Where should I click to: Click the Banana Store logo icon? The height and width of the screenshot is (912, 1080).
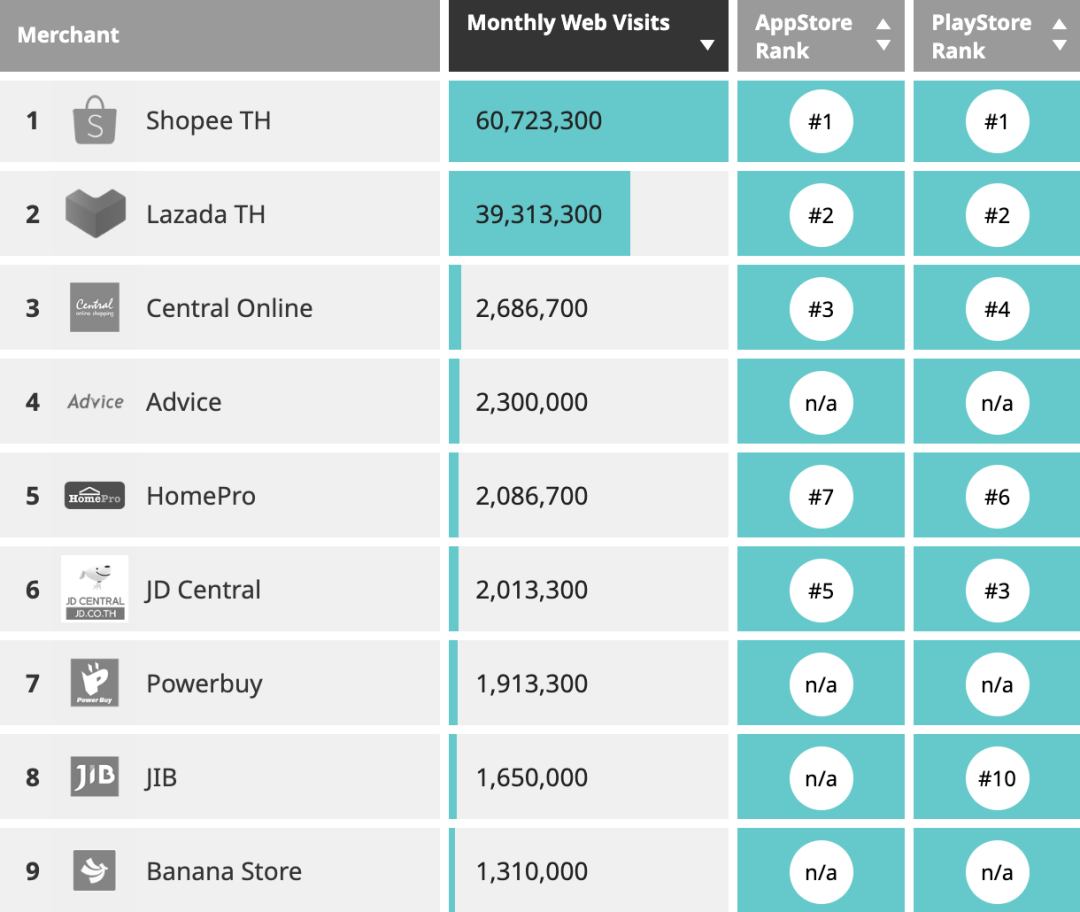[95, 871]
